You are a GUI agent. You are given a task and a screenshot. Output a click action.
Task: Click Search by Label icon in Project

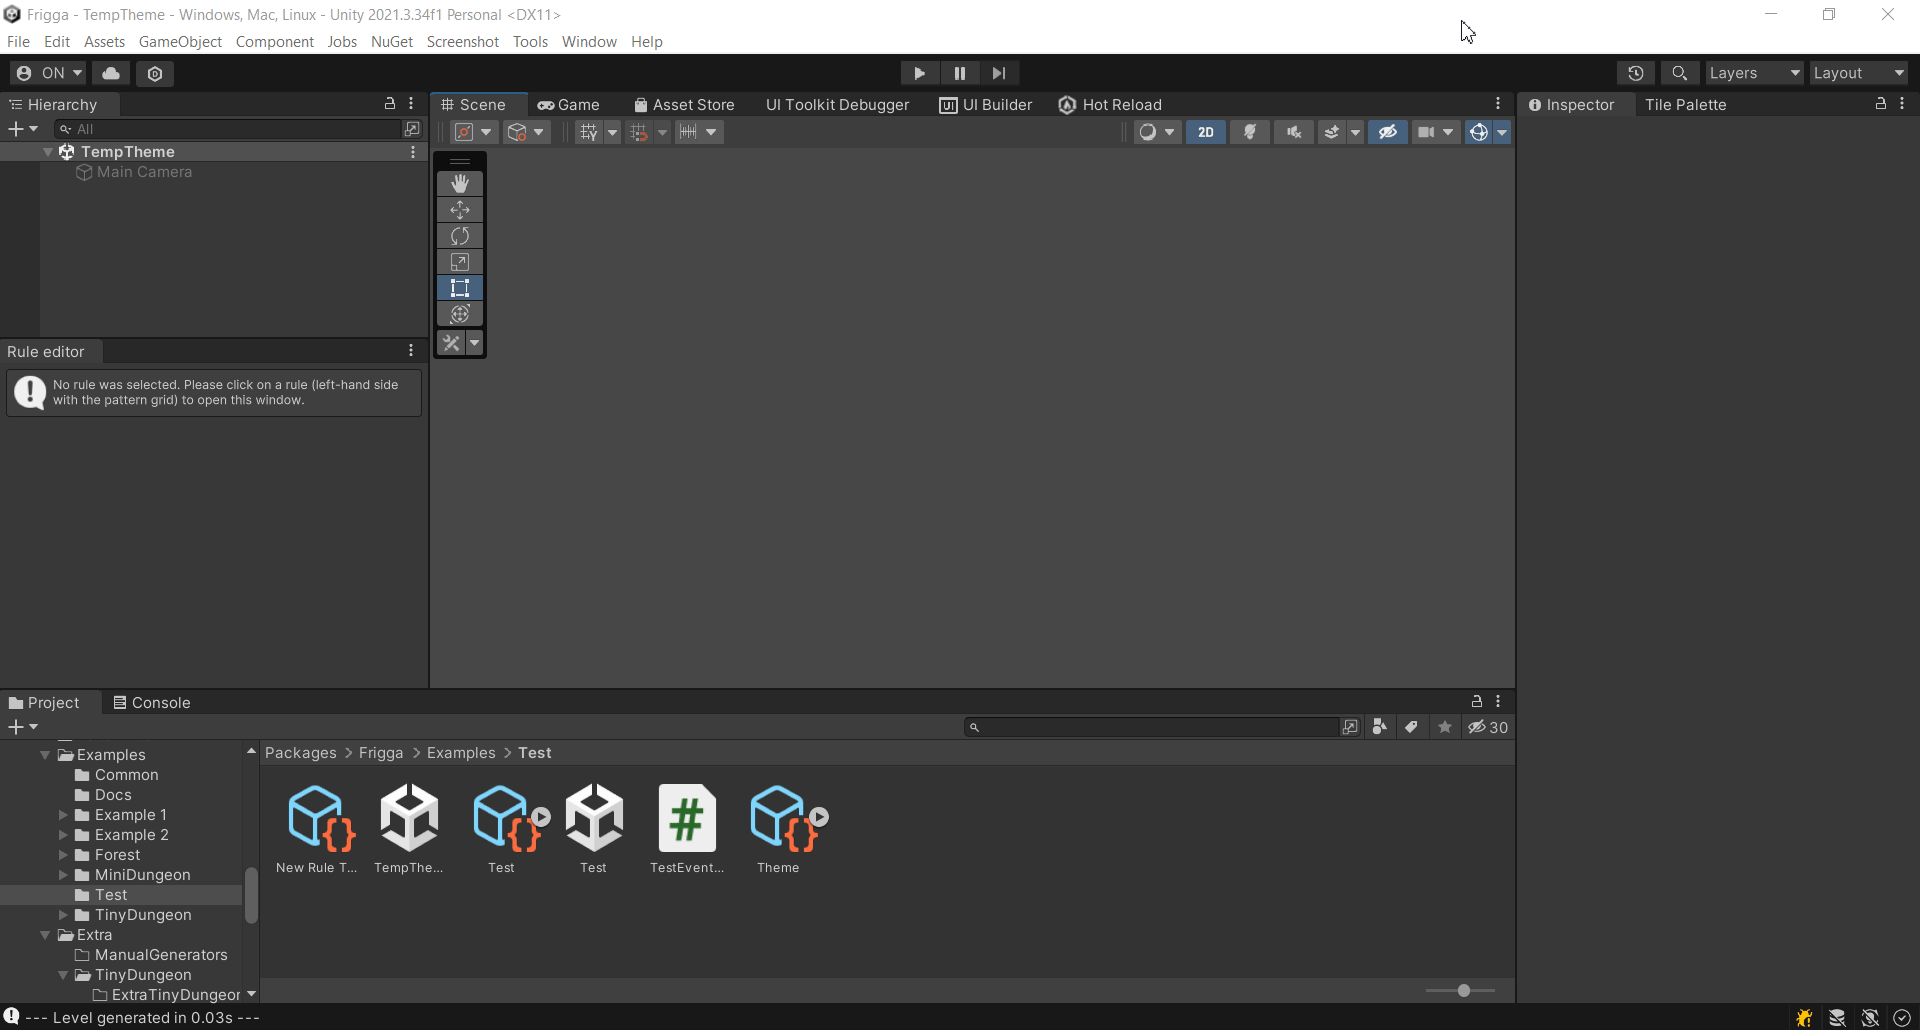point(1412,727)
